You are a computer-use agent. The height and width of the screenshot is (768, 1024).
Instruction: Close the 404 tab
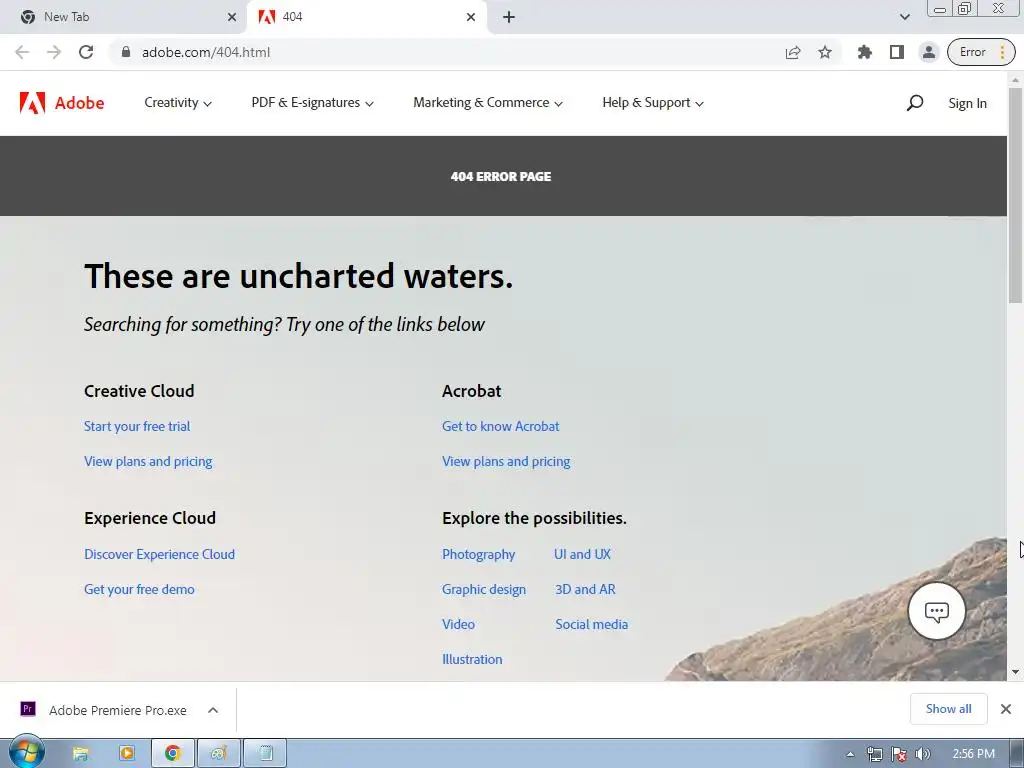471,17
